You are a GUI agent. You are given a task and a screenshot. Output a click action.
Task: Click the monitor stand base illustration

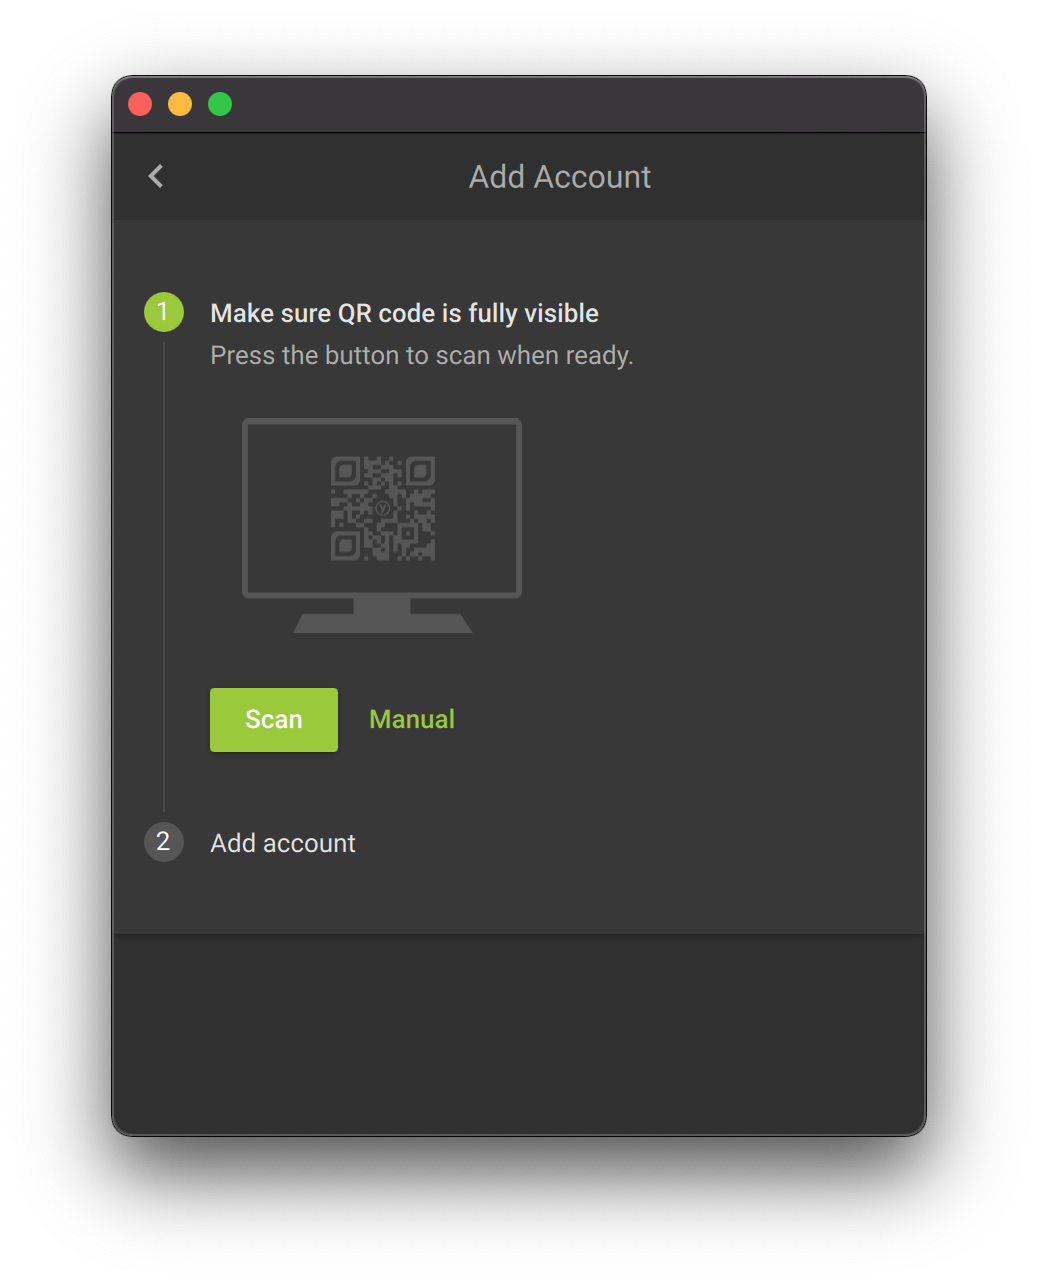tap(382, 623)
